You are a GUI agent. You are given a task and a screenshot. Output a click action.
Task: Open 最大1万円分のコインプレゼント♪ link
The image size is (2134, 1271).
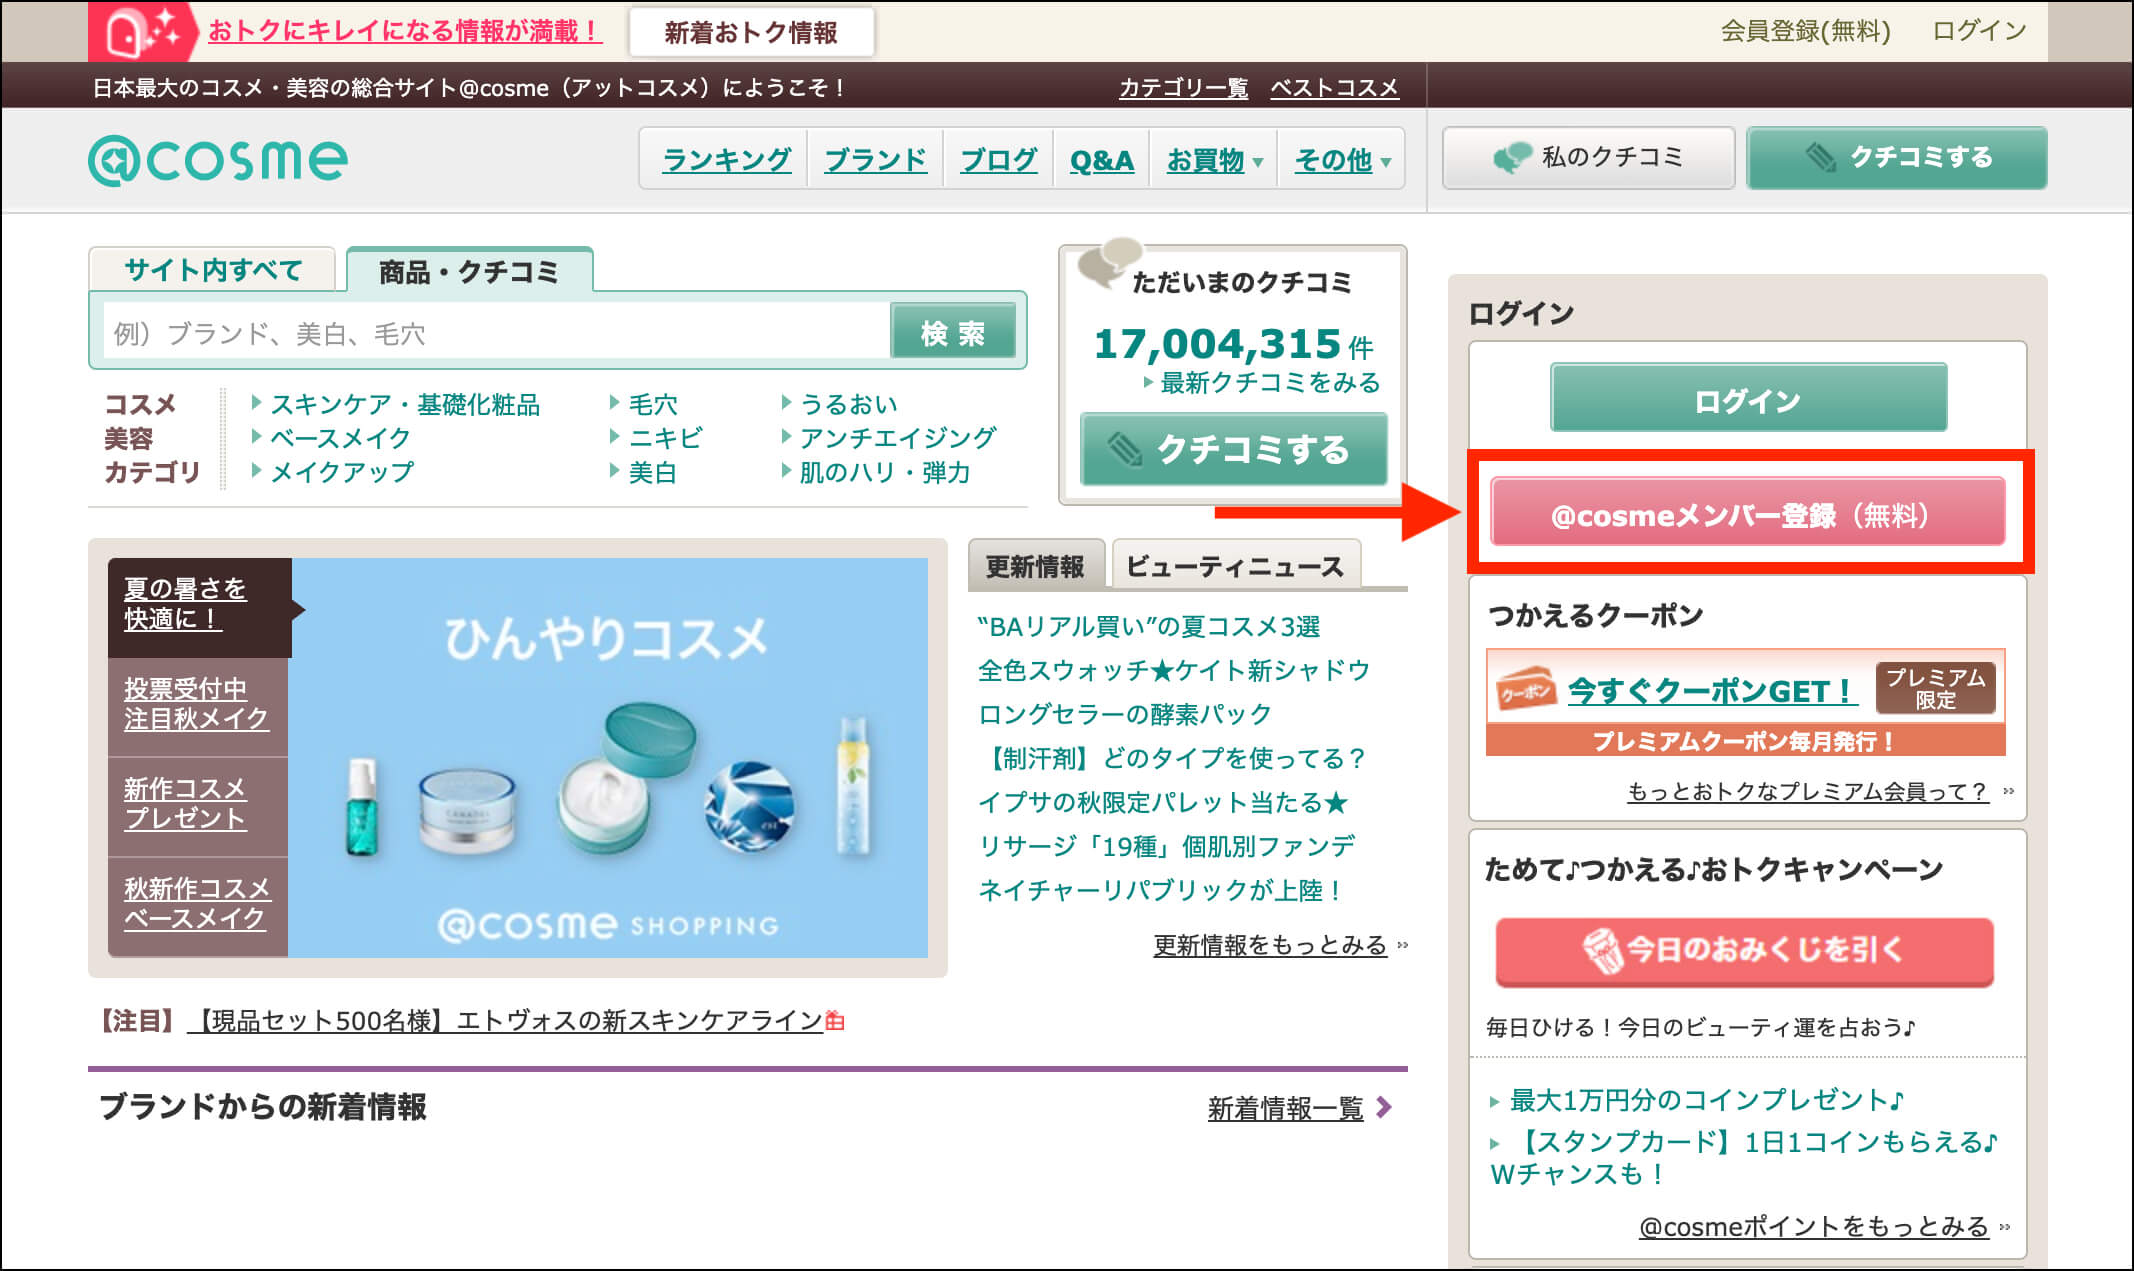click(1707, 1101)
